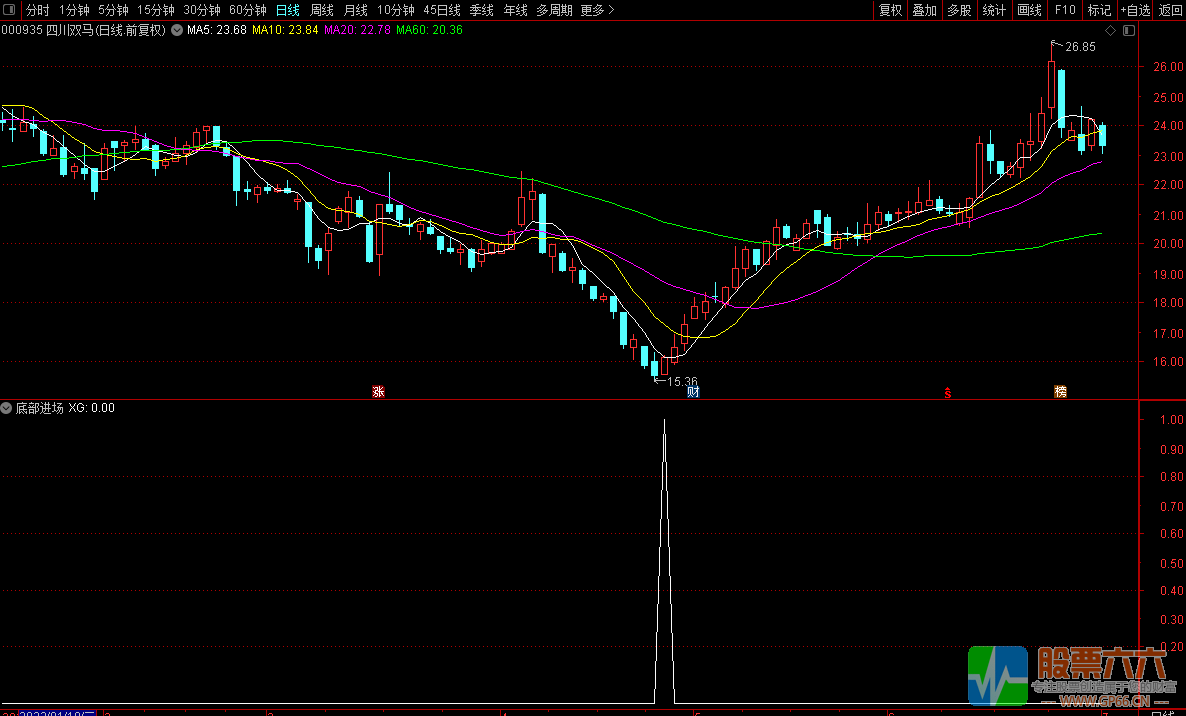Switch to 周线 weekly chart
1186x716 pixels.
point(322,10)
